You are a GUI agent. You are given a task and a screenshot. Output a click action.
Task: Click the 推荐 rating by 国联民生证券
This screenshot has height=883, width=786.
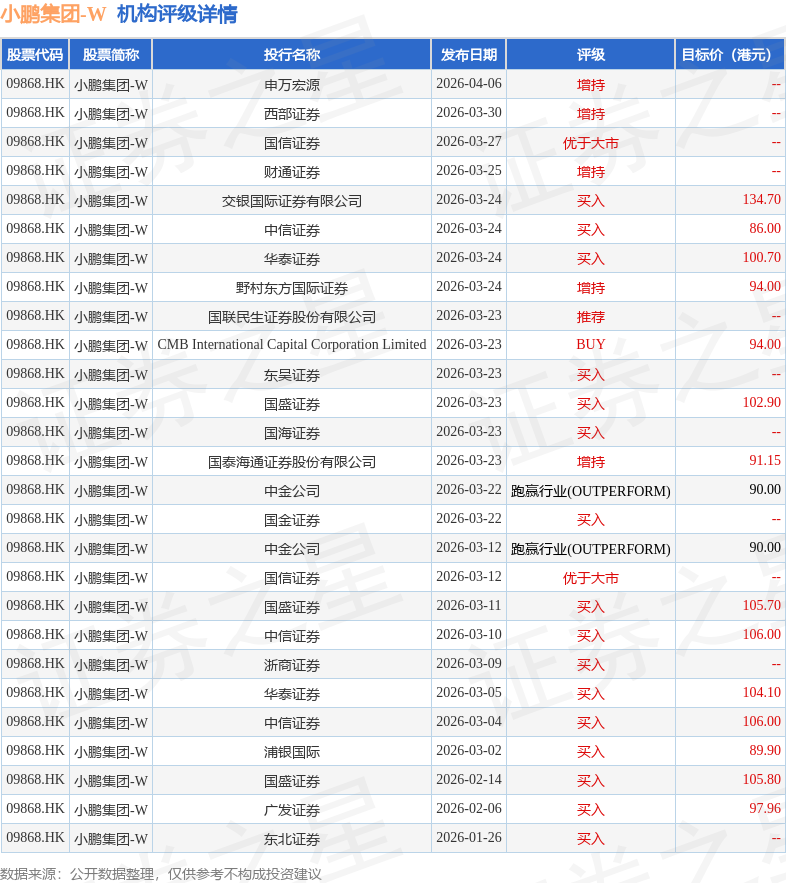pos(591,316)
